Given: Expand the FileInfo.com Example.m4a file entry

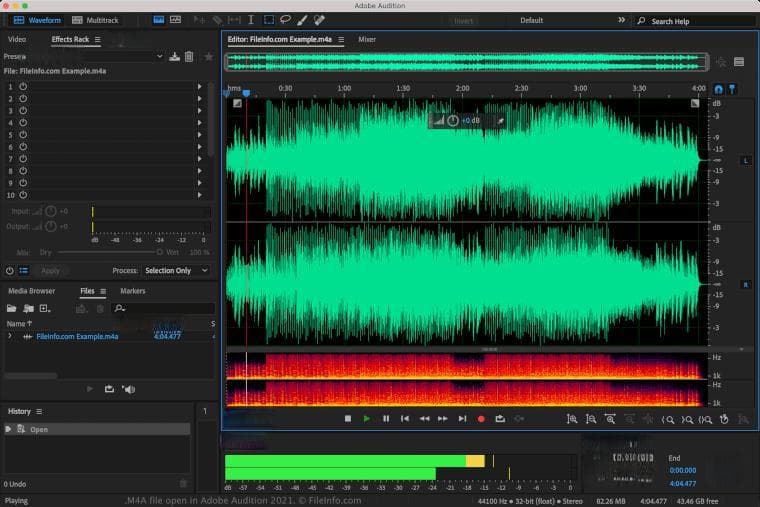Looking at the screenshot, I should 9,335.
